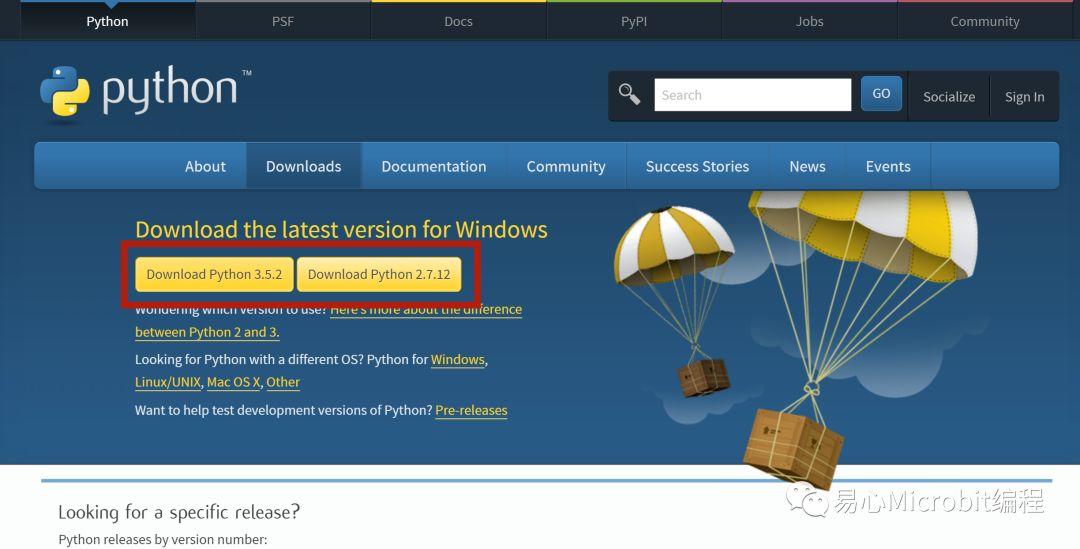Open the Community item in blue navigation bar
The image size is (1080, 549).
[566, 166]
